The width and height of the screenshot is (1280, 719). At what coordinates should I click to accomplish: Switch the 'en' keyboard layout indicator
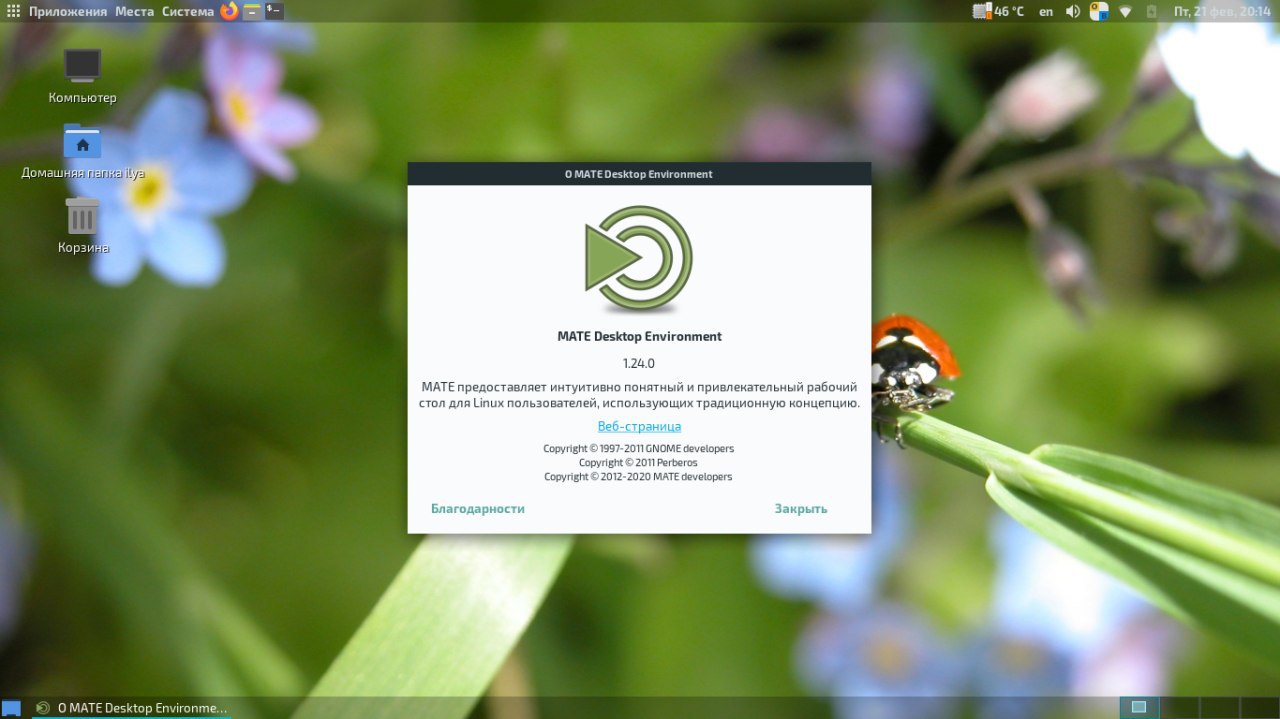click(1046, 11)
